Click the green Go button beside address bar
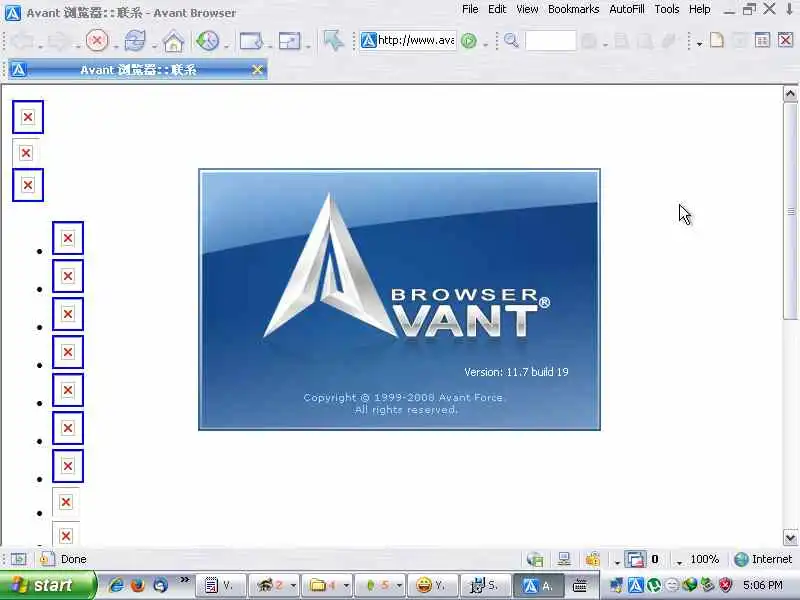Image resolution: width=800 pixels, height=600 pixels. click(468, 41)
